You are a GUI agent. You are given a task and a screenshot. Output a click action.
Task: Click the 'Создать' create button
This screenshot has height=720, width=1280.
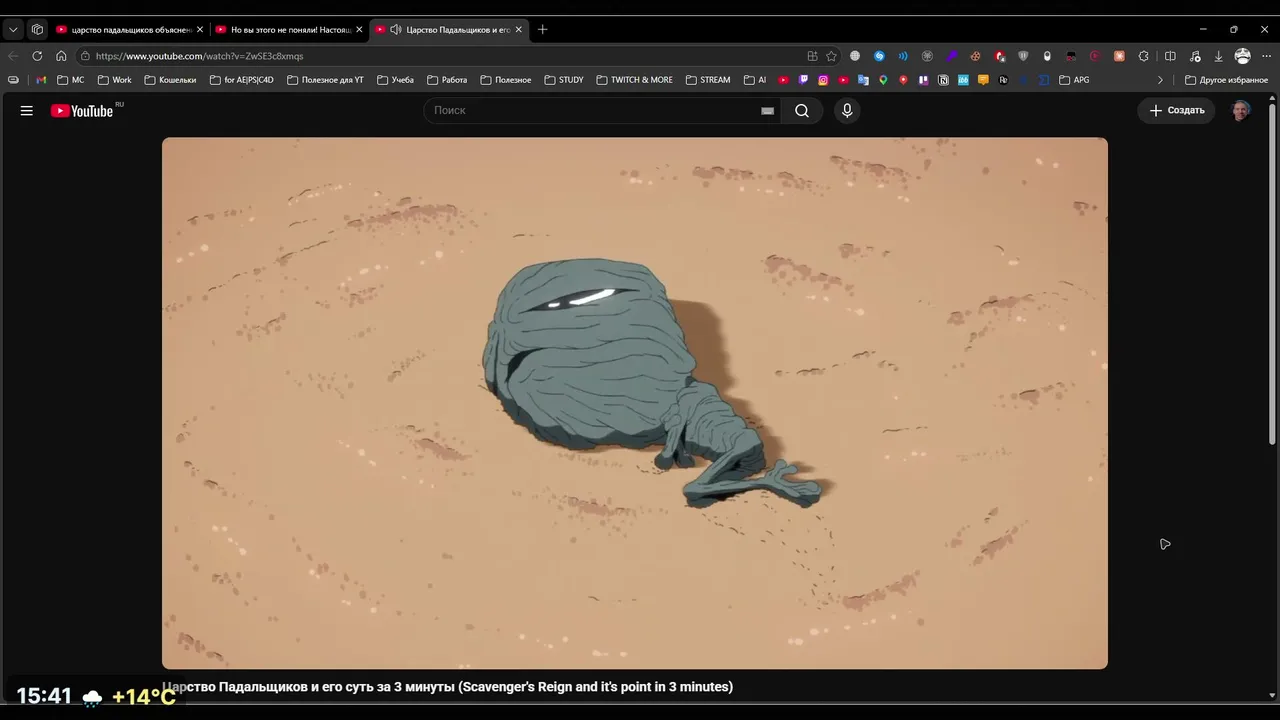(x=1177, y=111)
